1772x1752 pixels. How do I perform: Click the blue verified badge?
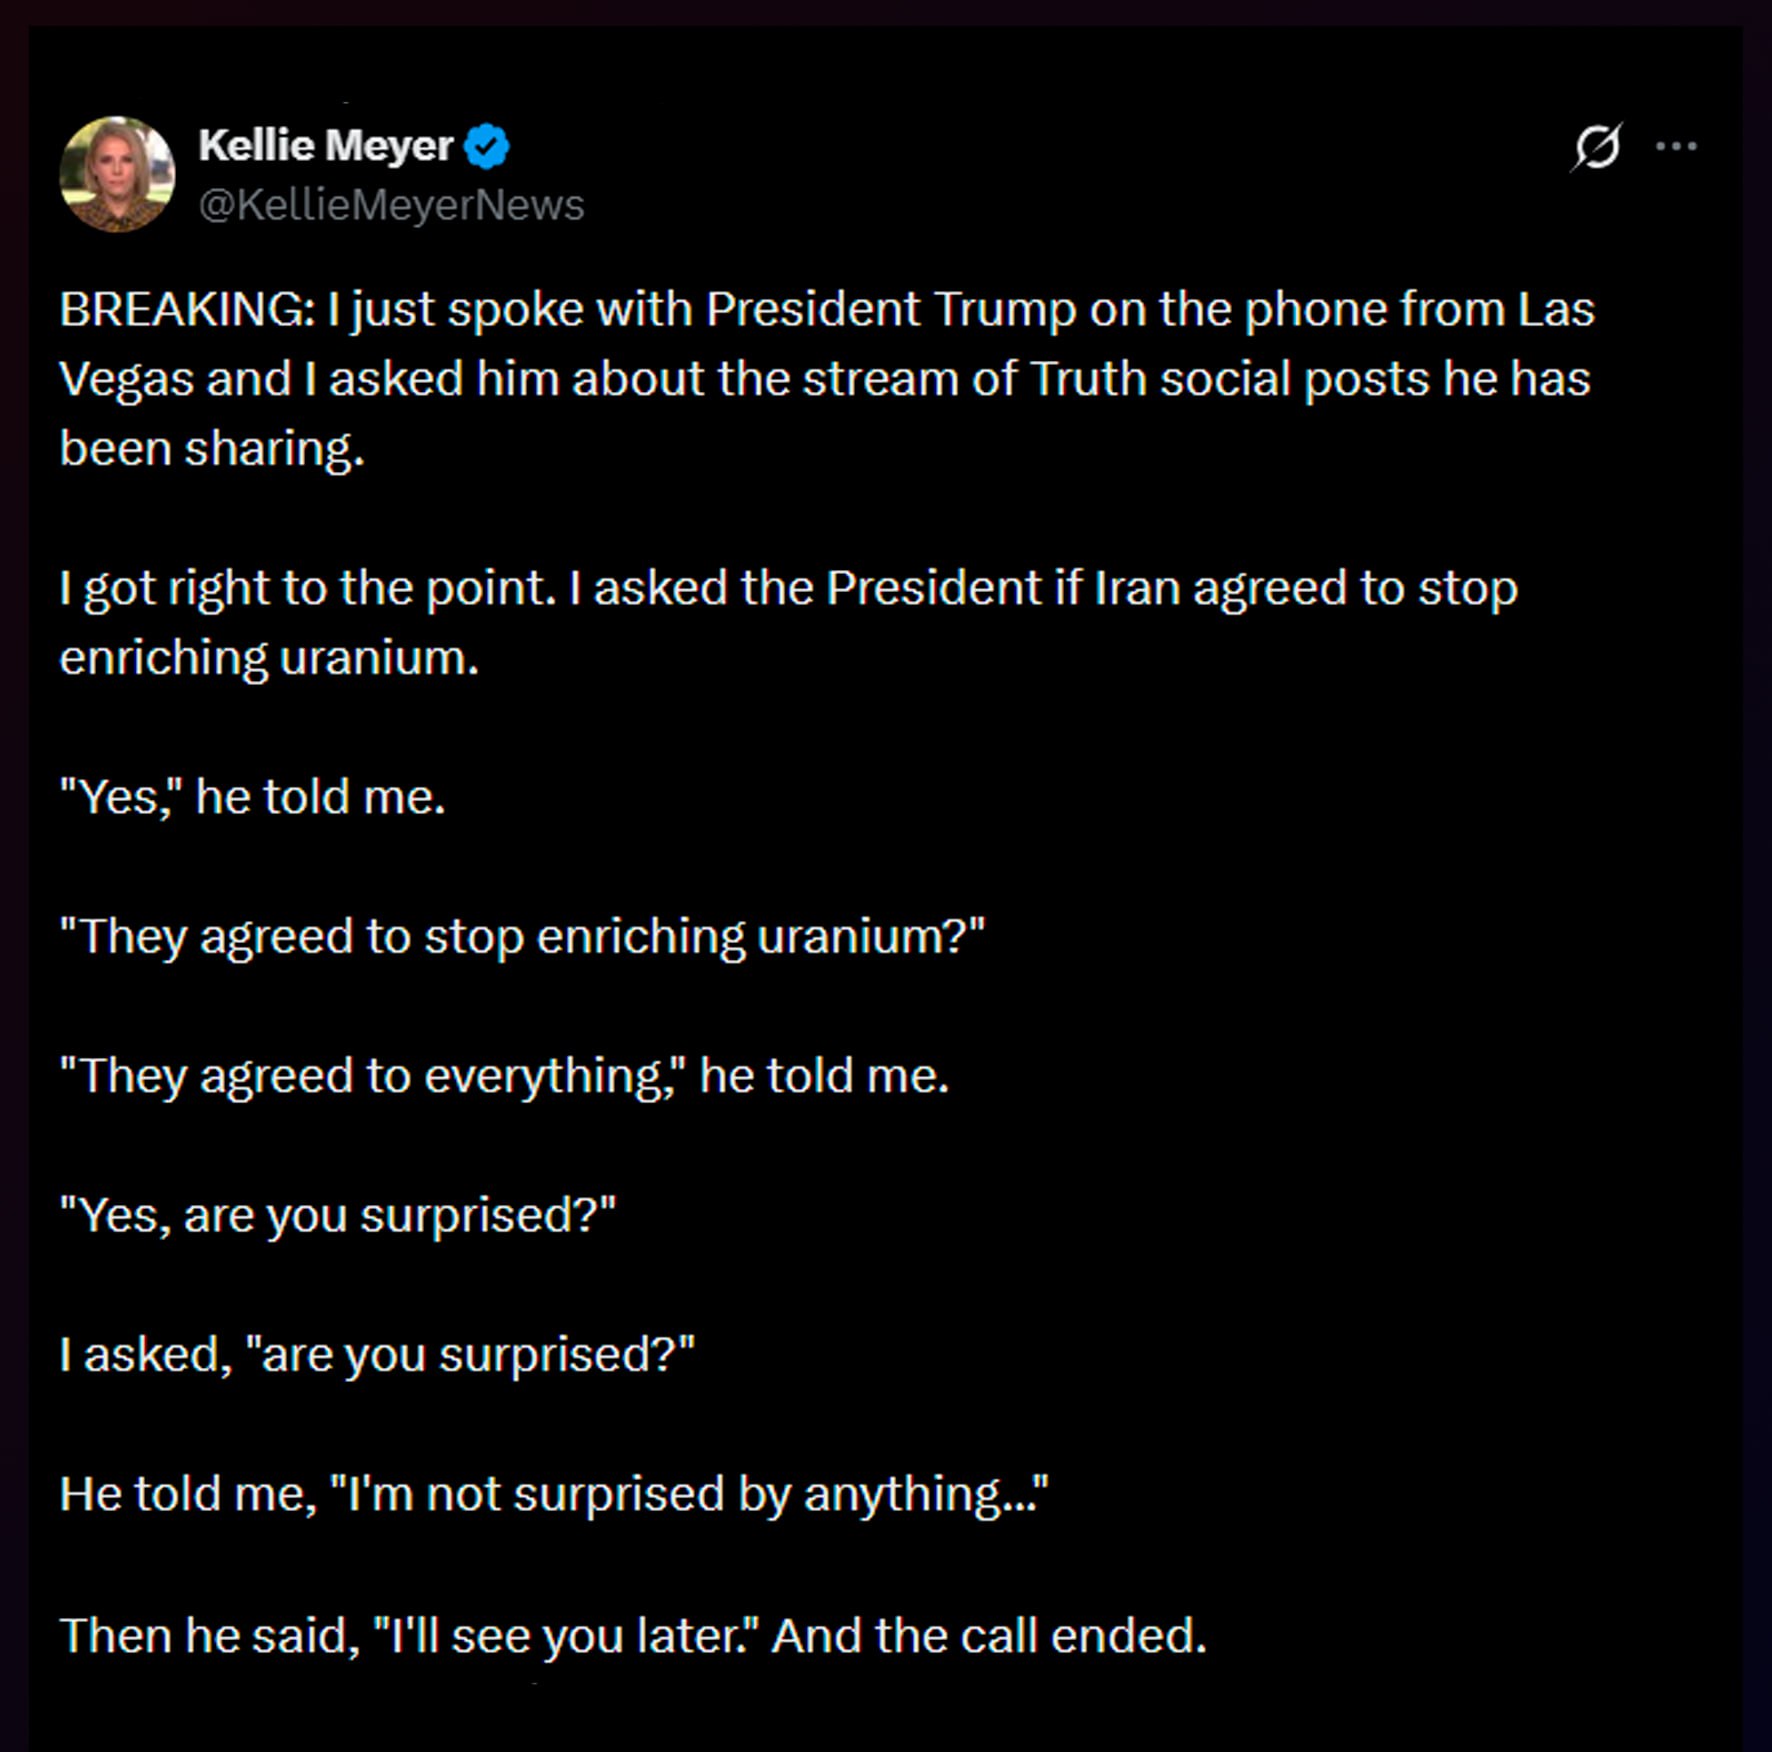click(488, 146)
